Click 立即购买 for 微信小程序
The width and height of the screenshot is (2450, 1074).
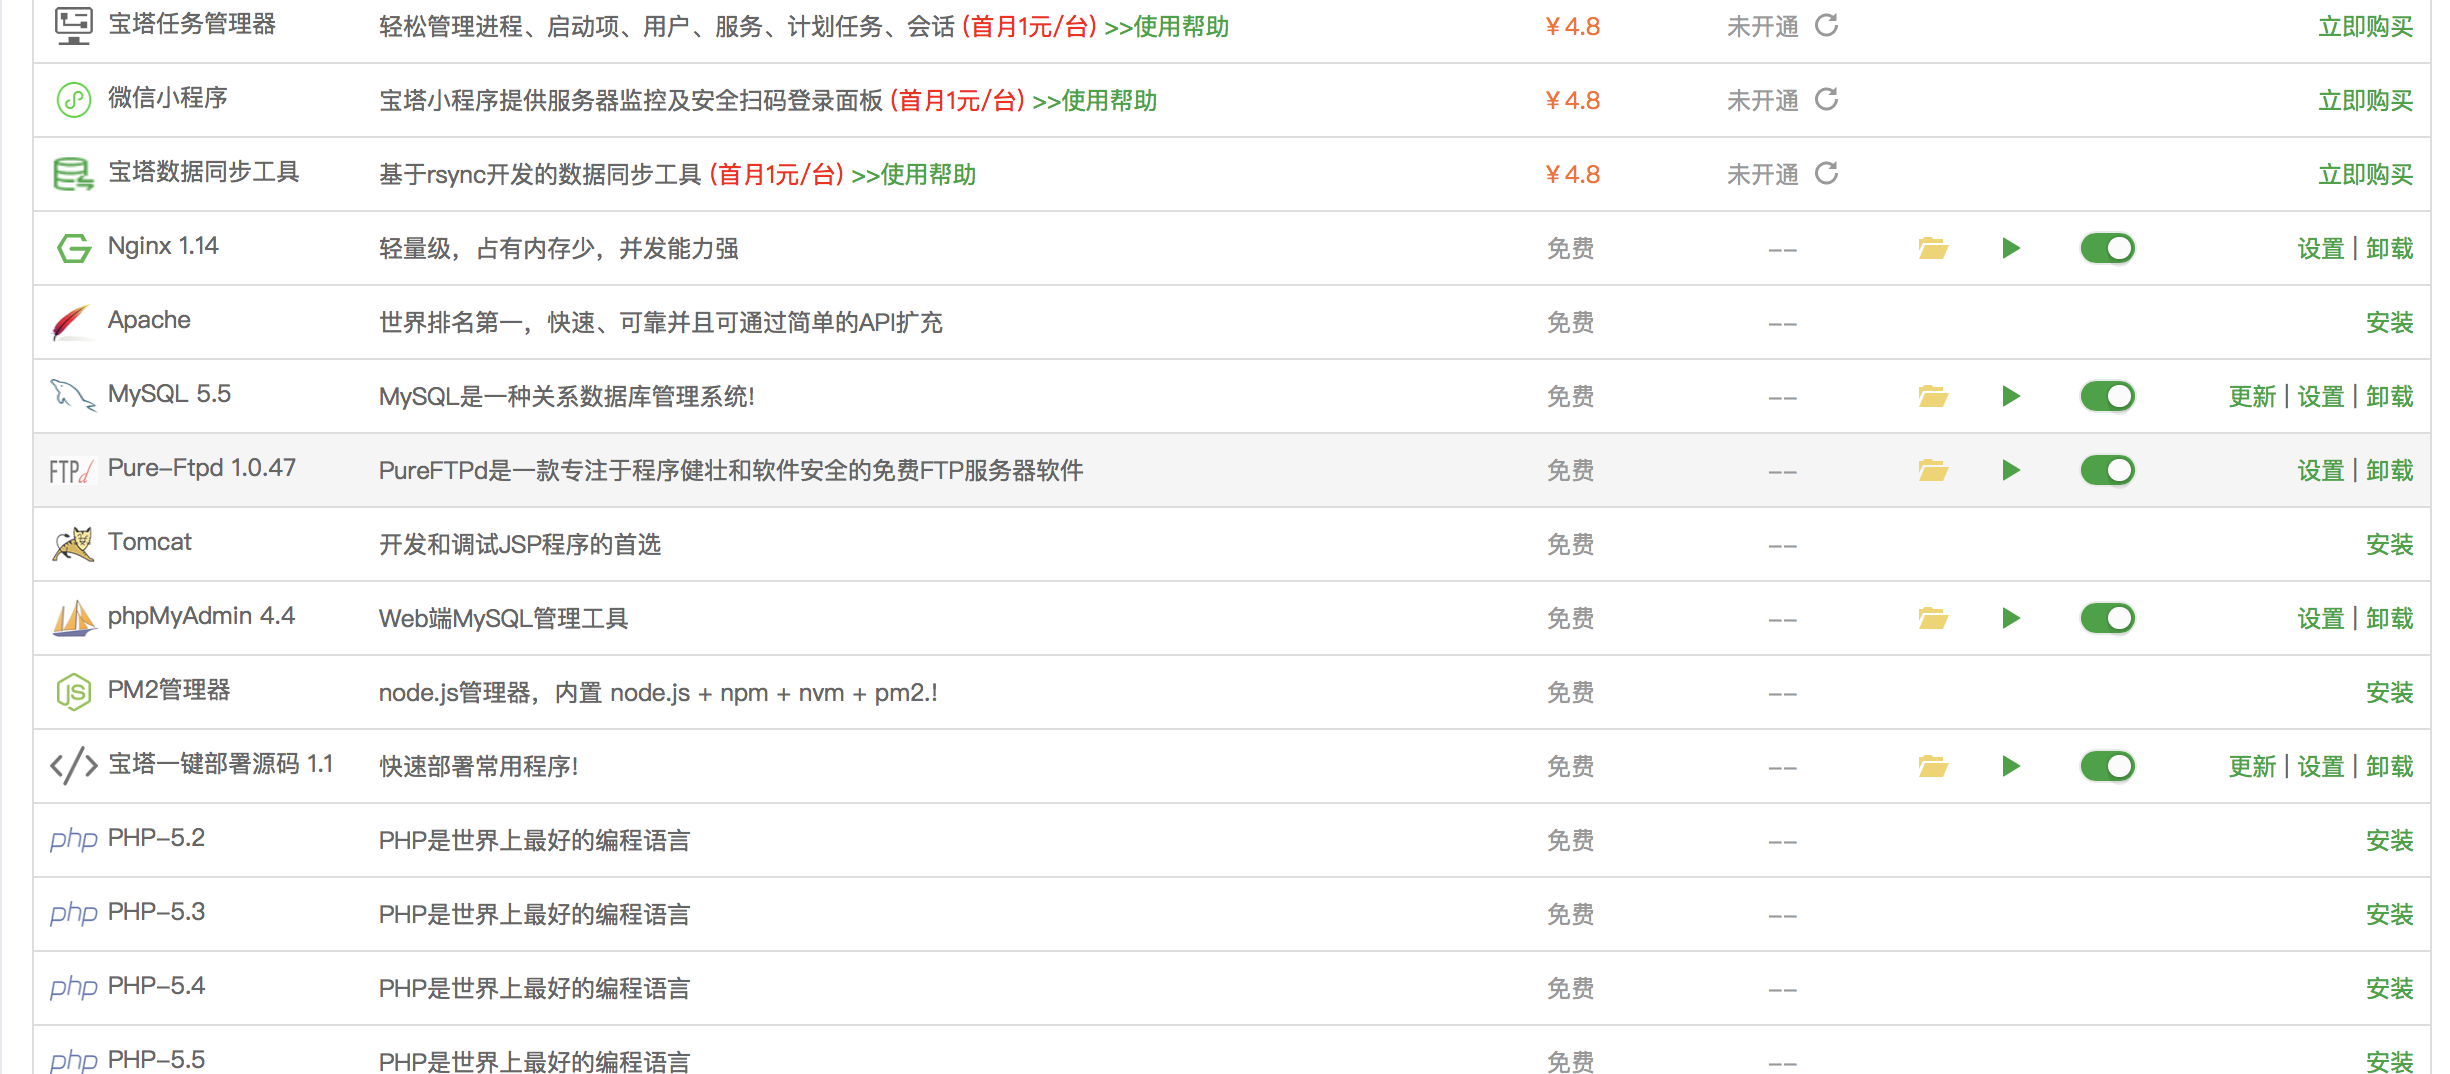pos(2365,101)
